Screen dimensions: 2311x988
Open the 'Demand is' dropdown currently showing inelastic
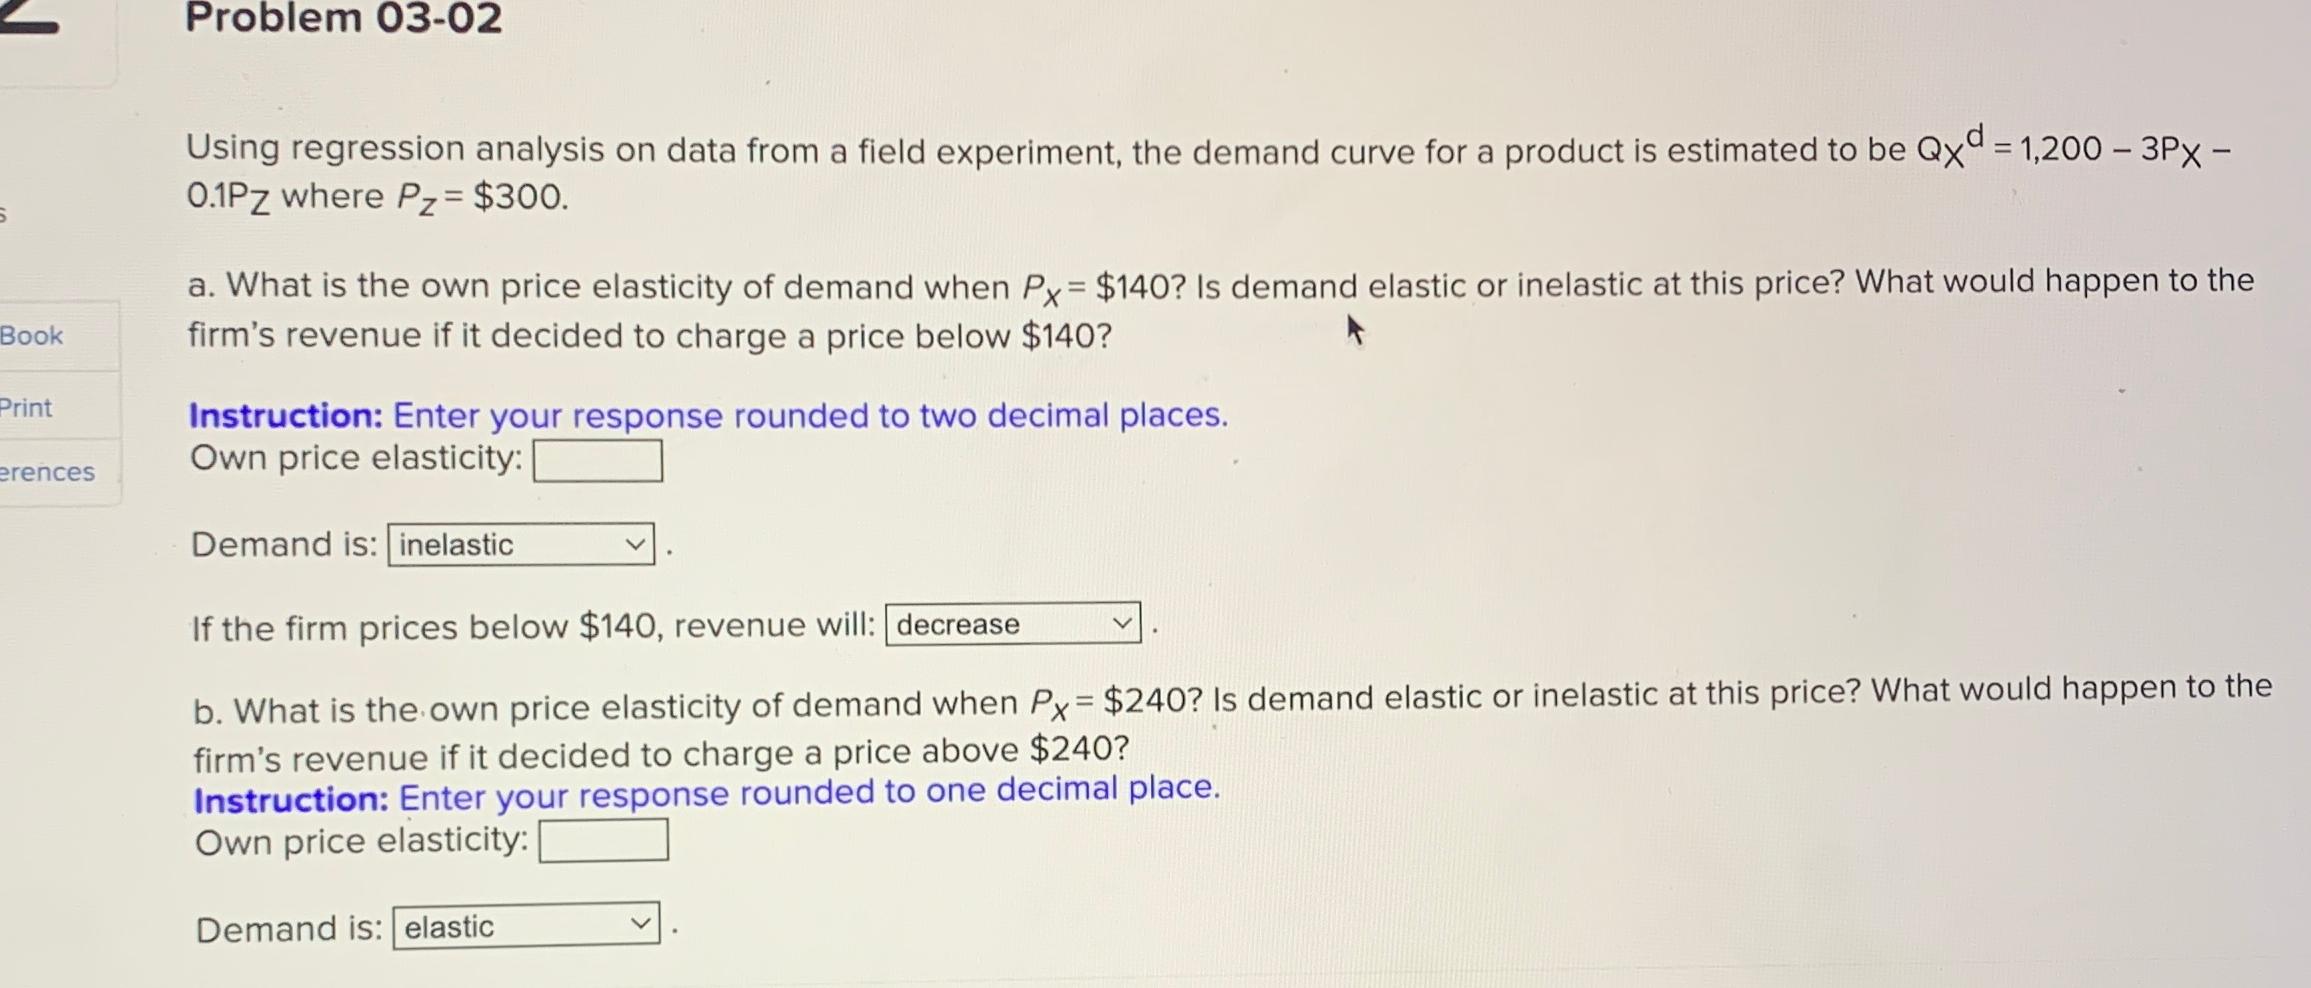coord(519,545)
